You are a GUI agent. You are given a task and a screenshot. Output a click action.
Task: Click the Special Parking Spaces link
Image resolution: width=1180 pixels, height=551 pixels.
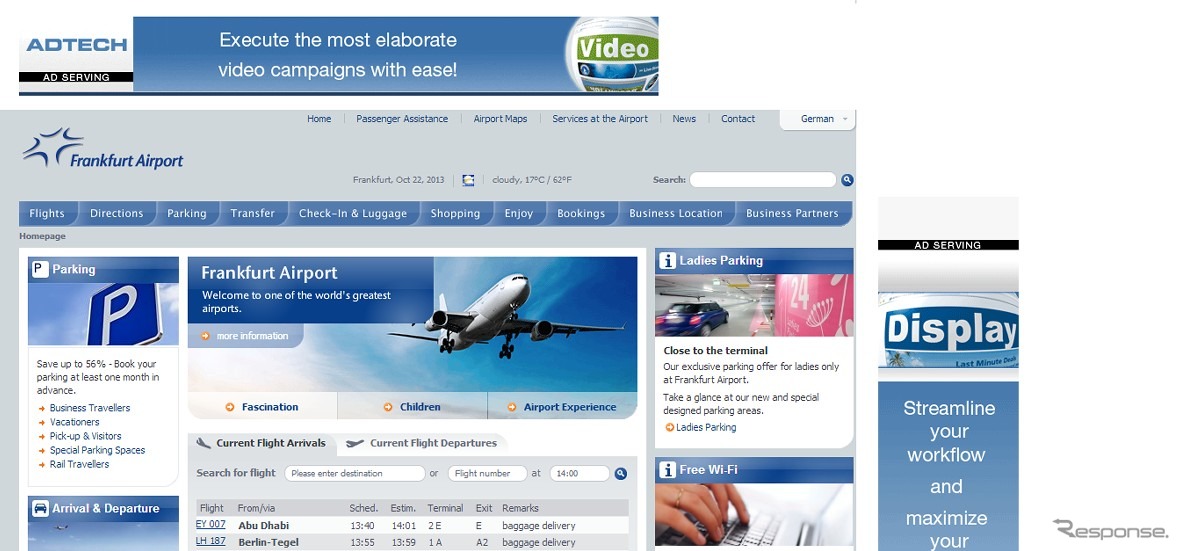click(97, 451)
